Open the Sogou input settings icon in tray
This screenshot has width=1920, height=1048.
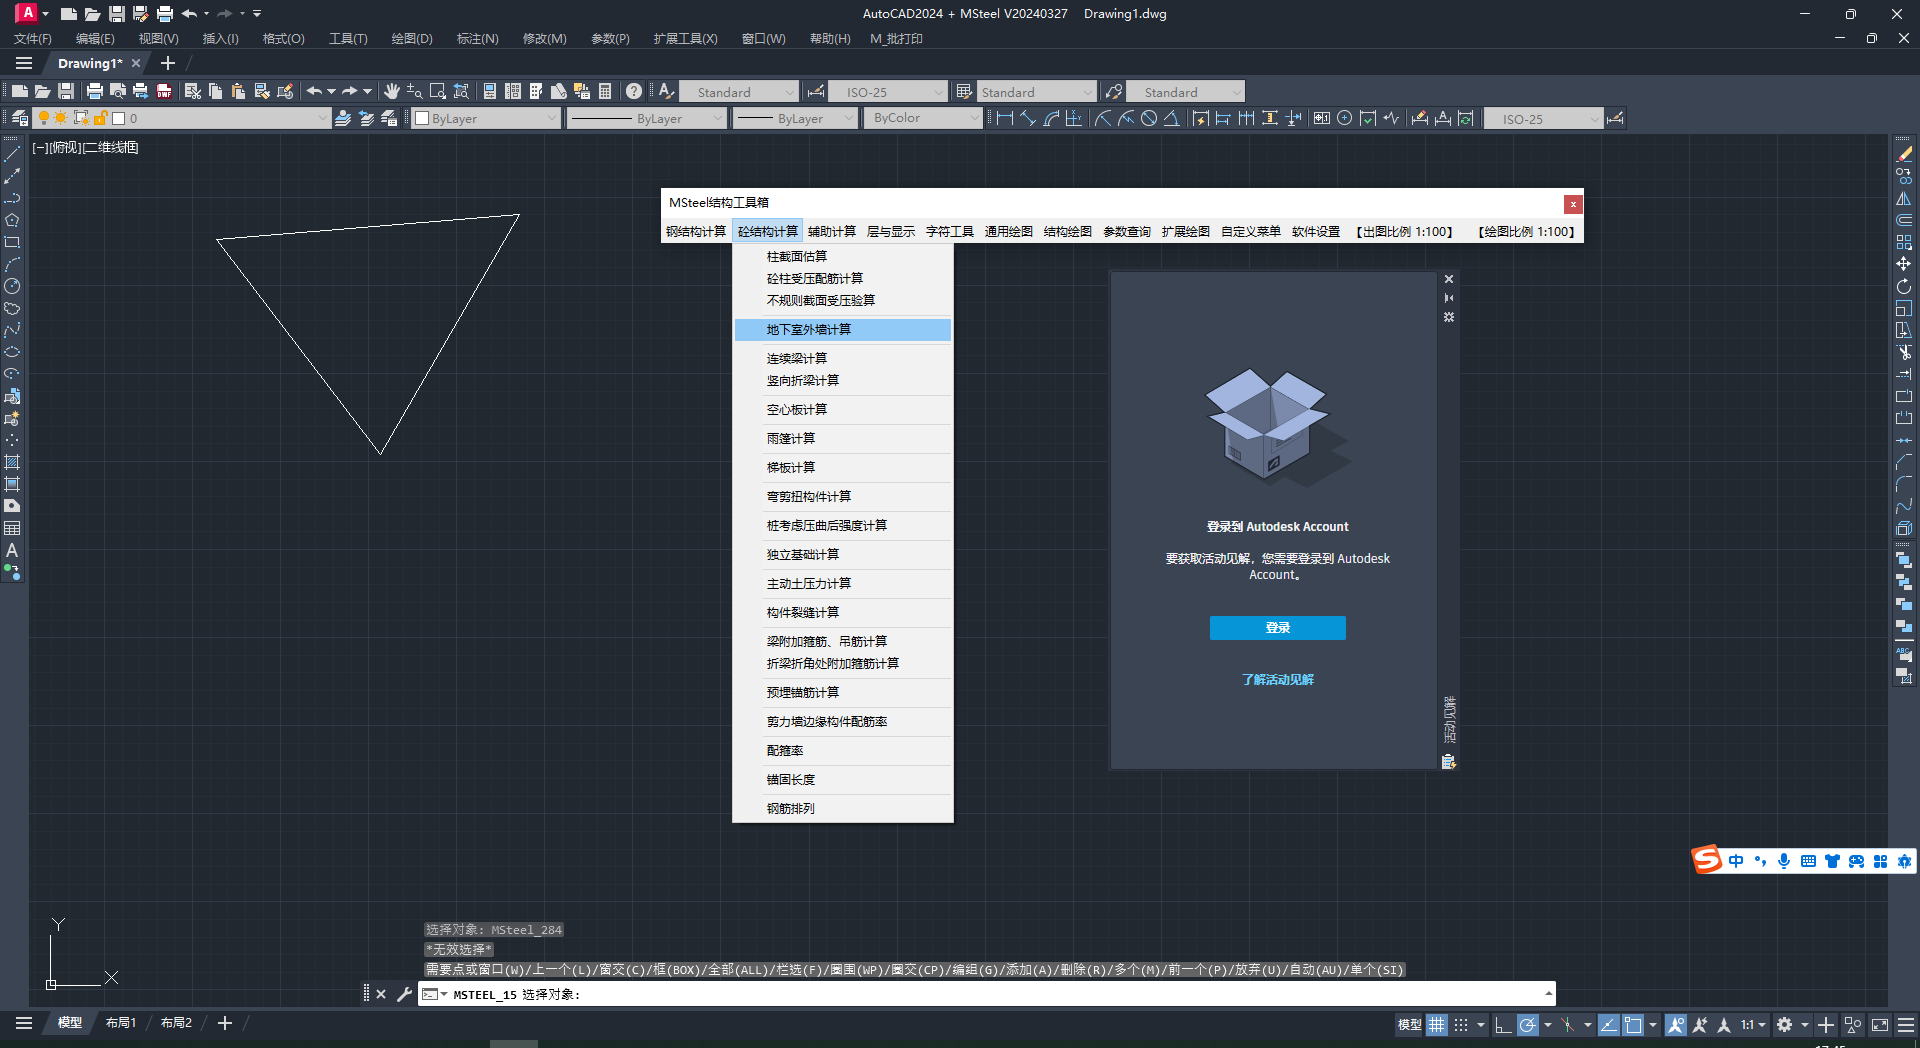click(1905, 861)
